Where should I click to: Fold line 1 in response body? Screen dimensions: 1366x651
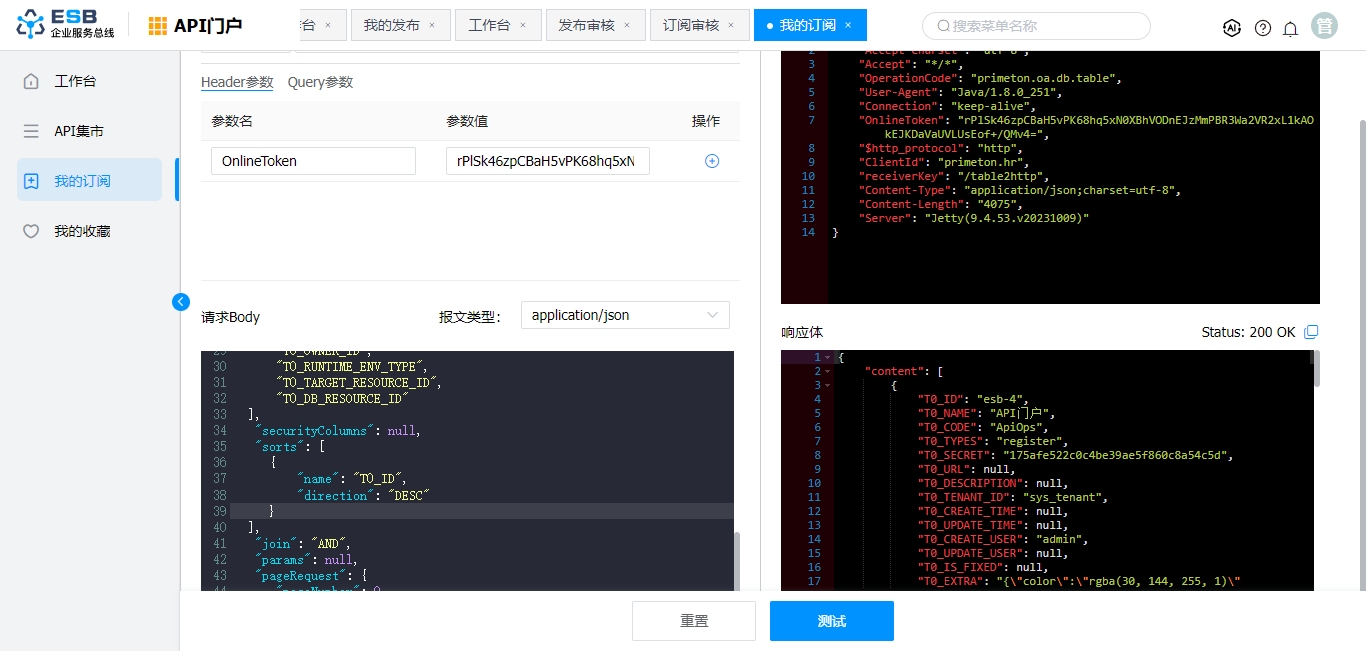(x=828, y=358)
